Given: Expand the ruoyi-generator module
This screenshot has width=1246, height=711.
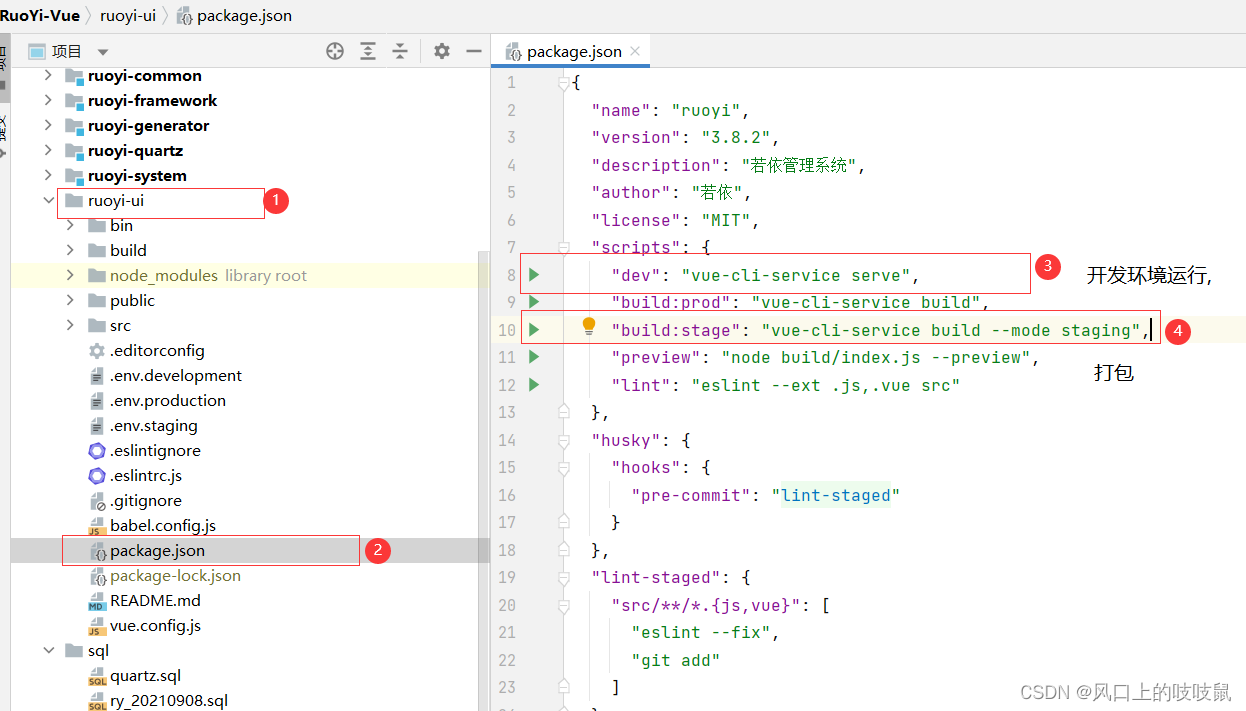Looking at the screenshot, I should coord(47,125).
